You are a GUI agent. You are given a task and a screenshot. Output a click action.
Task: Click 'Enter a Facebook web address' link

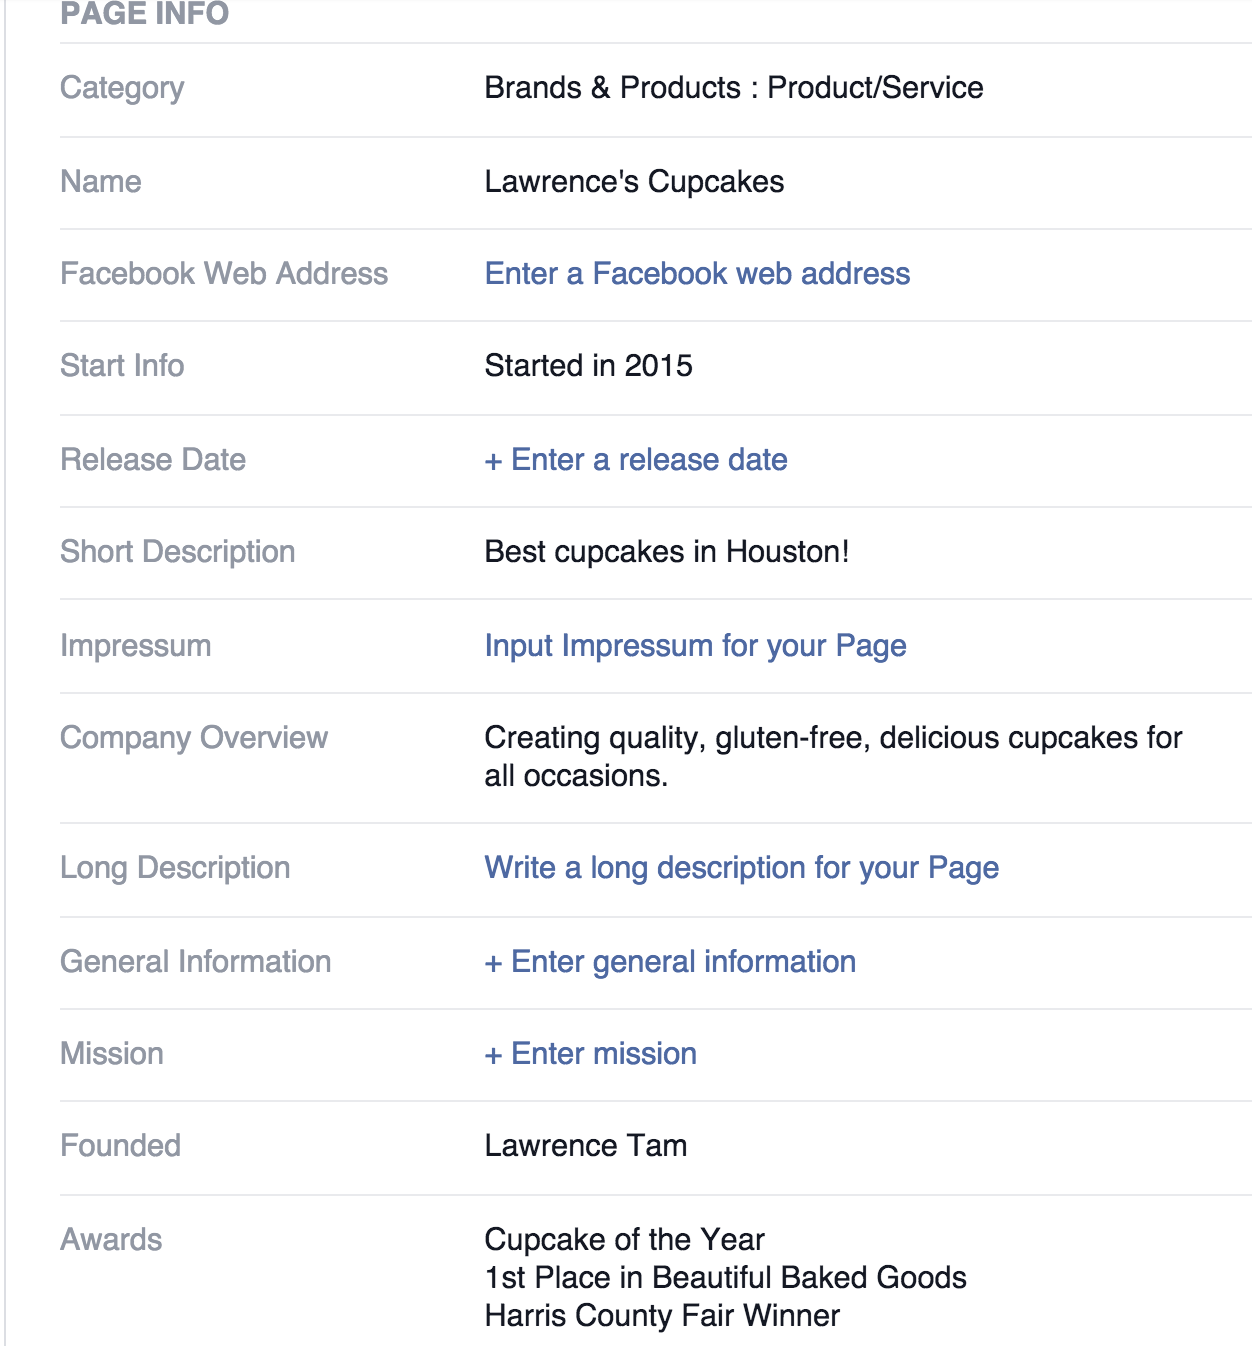(x=697, y=274)
